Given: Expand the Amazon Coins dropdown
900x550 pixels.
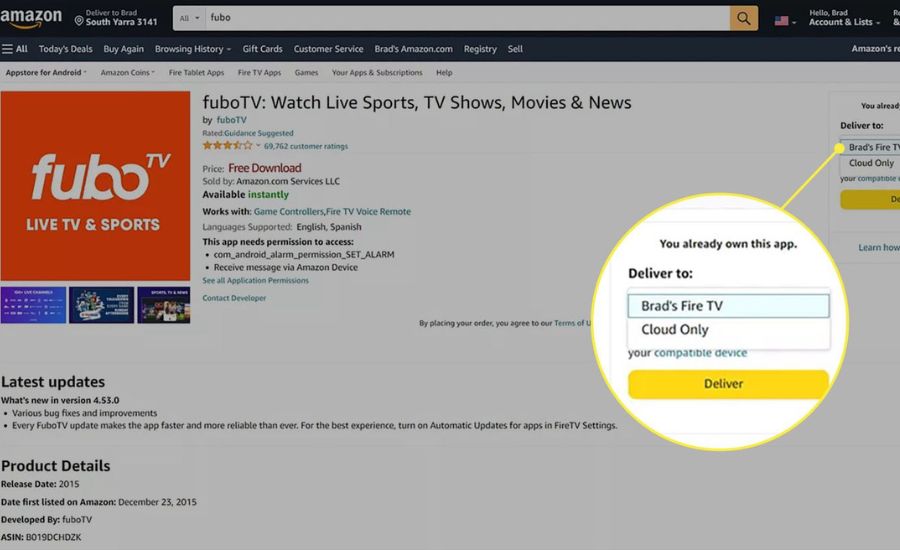Looking at the screenshot, I should (127, 72).
